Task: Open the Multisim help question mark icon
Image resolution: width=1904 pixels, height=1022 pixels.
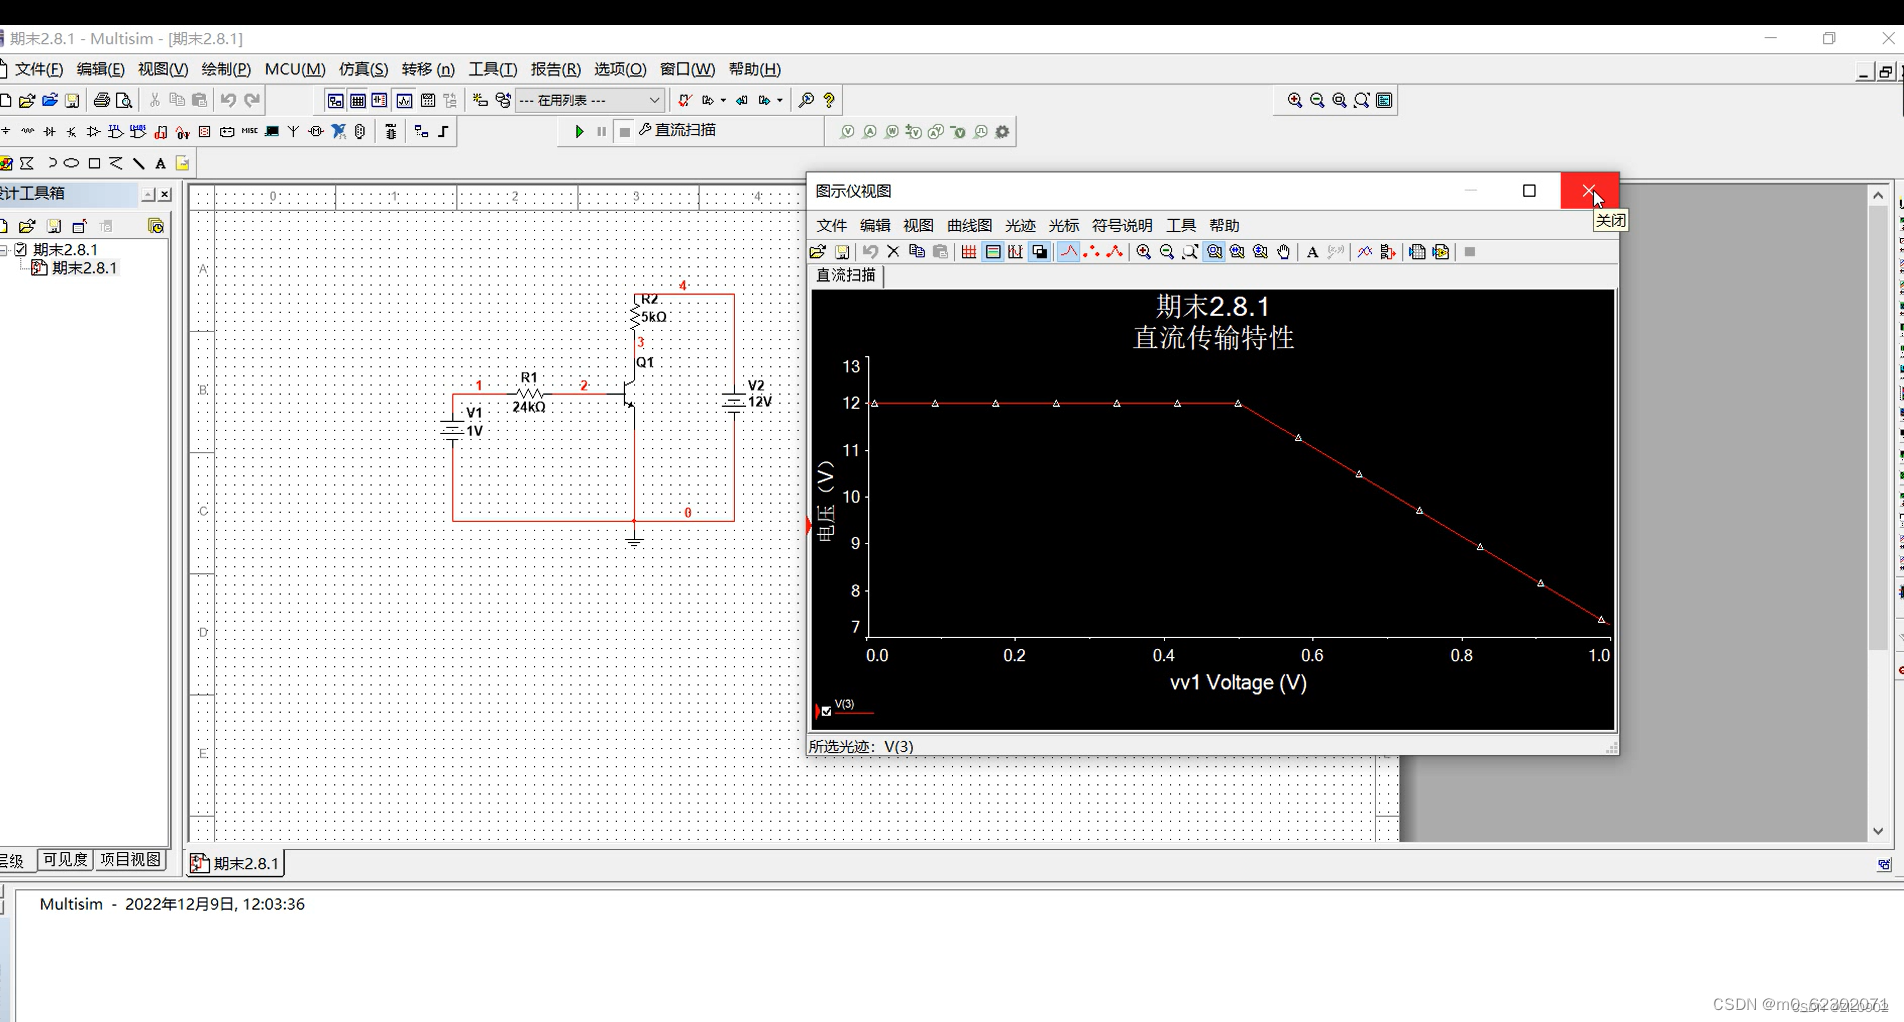Action: pos(829,100)
